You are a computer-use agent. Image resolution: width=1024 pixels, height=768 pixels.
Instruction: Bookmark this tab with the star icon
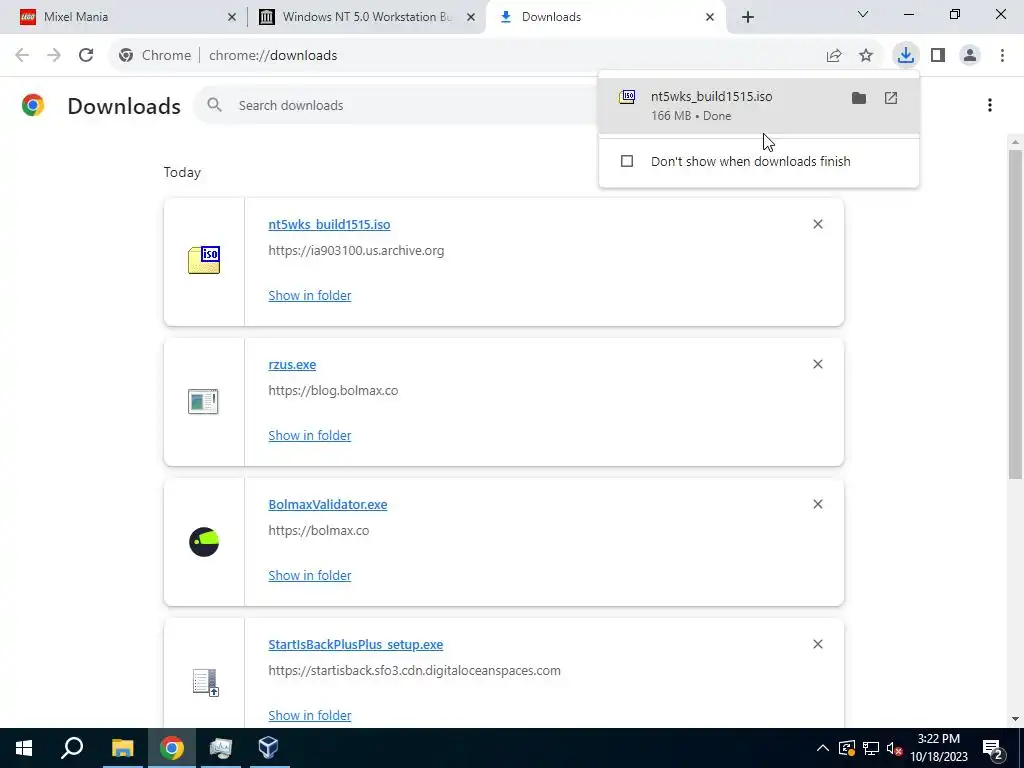coord(866,56)
